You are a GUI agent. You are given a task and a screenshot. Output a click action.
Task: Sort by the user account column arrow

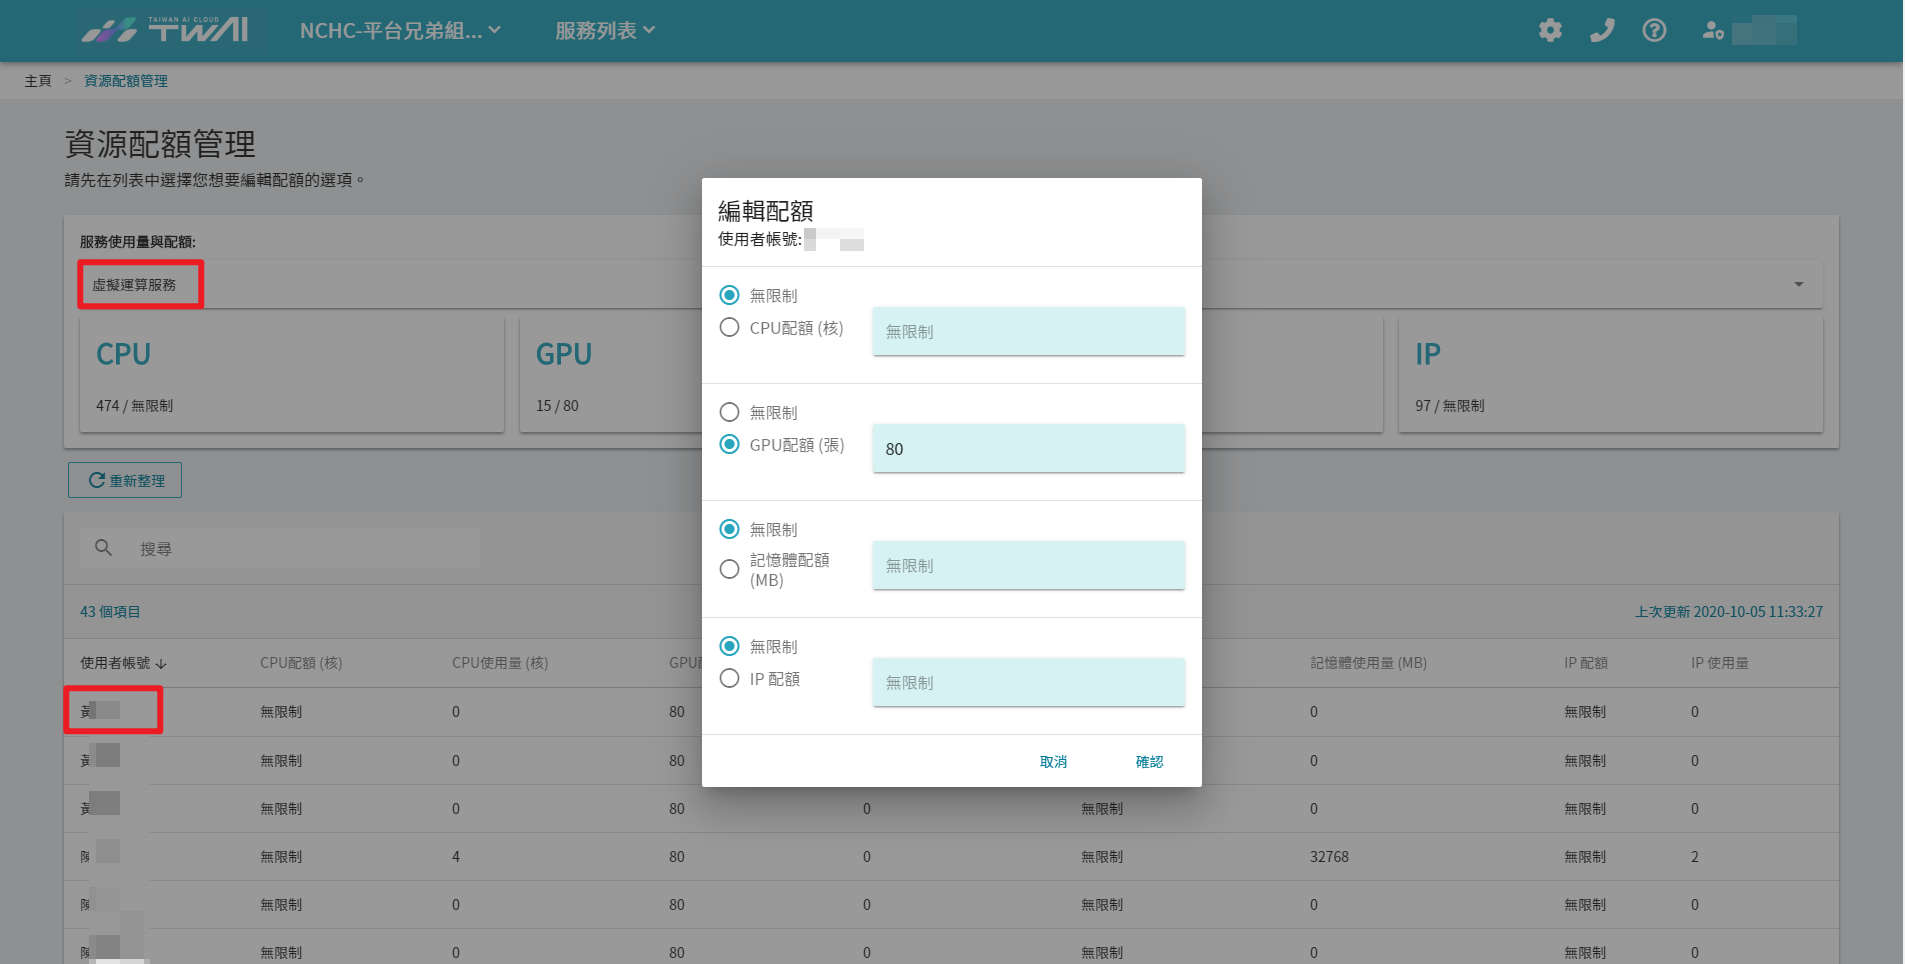coord(161,664)
